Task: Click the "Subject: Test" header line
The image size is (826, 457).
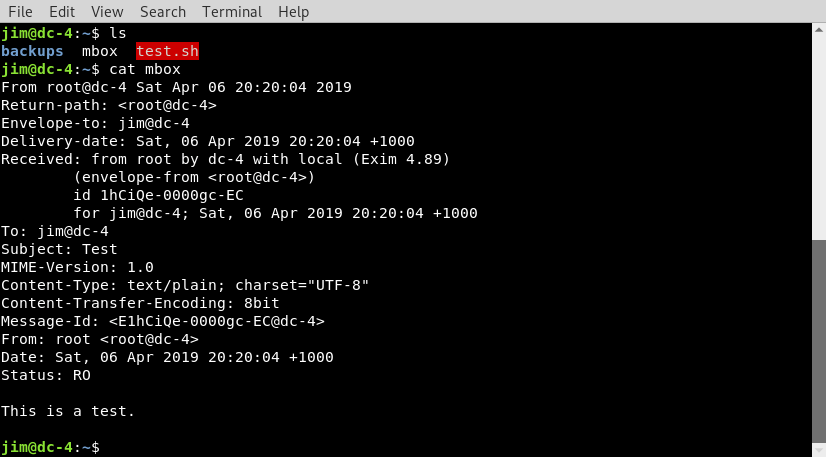Action: (x=59, y=249)
